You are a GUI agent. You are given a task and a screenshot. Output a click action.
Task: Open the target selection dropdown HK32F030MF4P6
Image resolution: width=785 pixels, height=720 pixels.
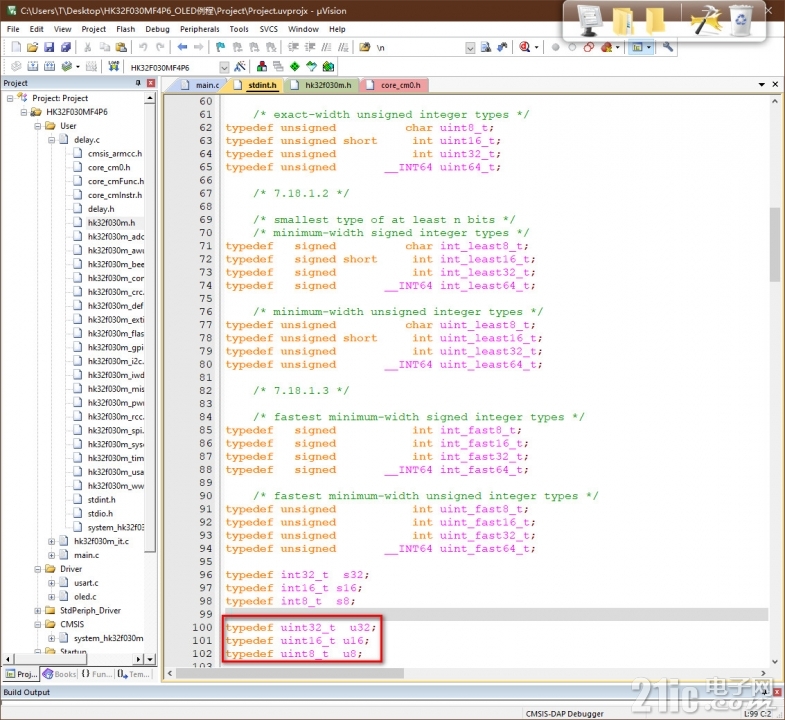[224, 67]
